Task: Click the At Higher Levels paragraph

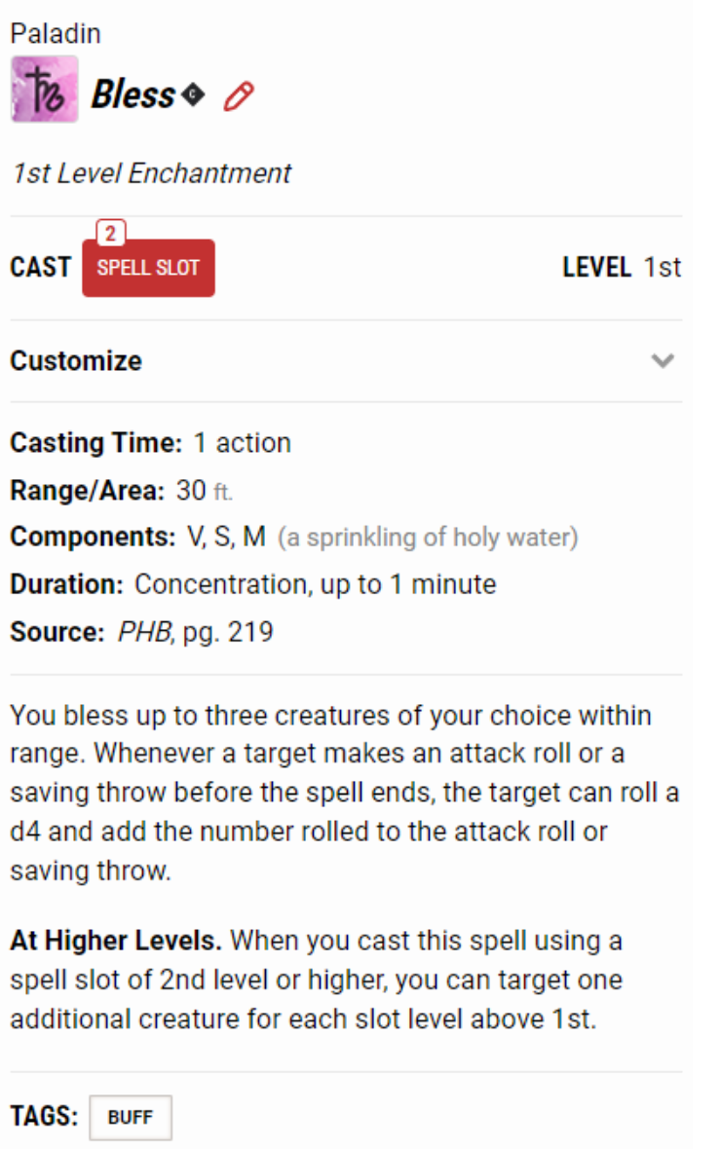Action: pyautogui.click(x=316, y=980)
